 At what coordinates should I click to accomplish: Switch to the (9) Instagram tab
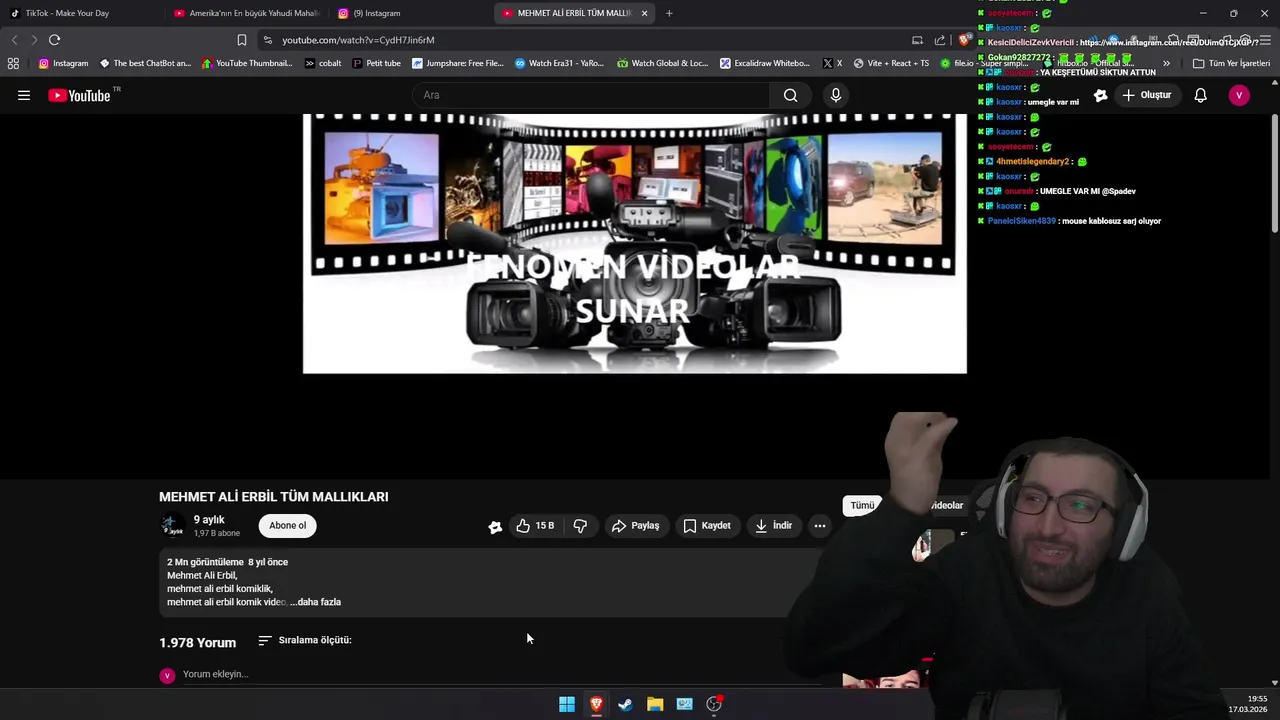[410, 13]
